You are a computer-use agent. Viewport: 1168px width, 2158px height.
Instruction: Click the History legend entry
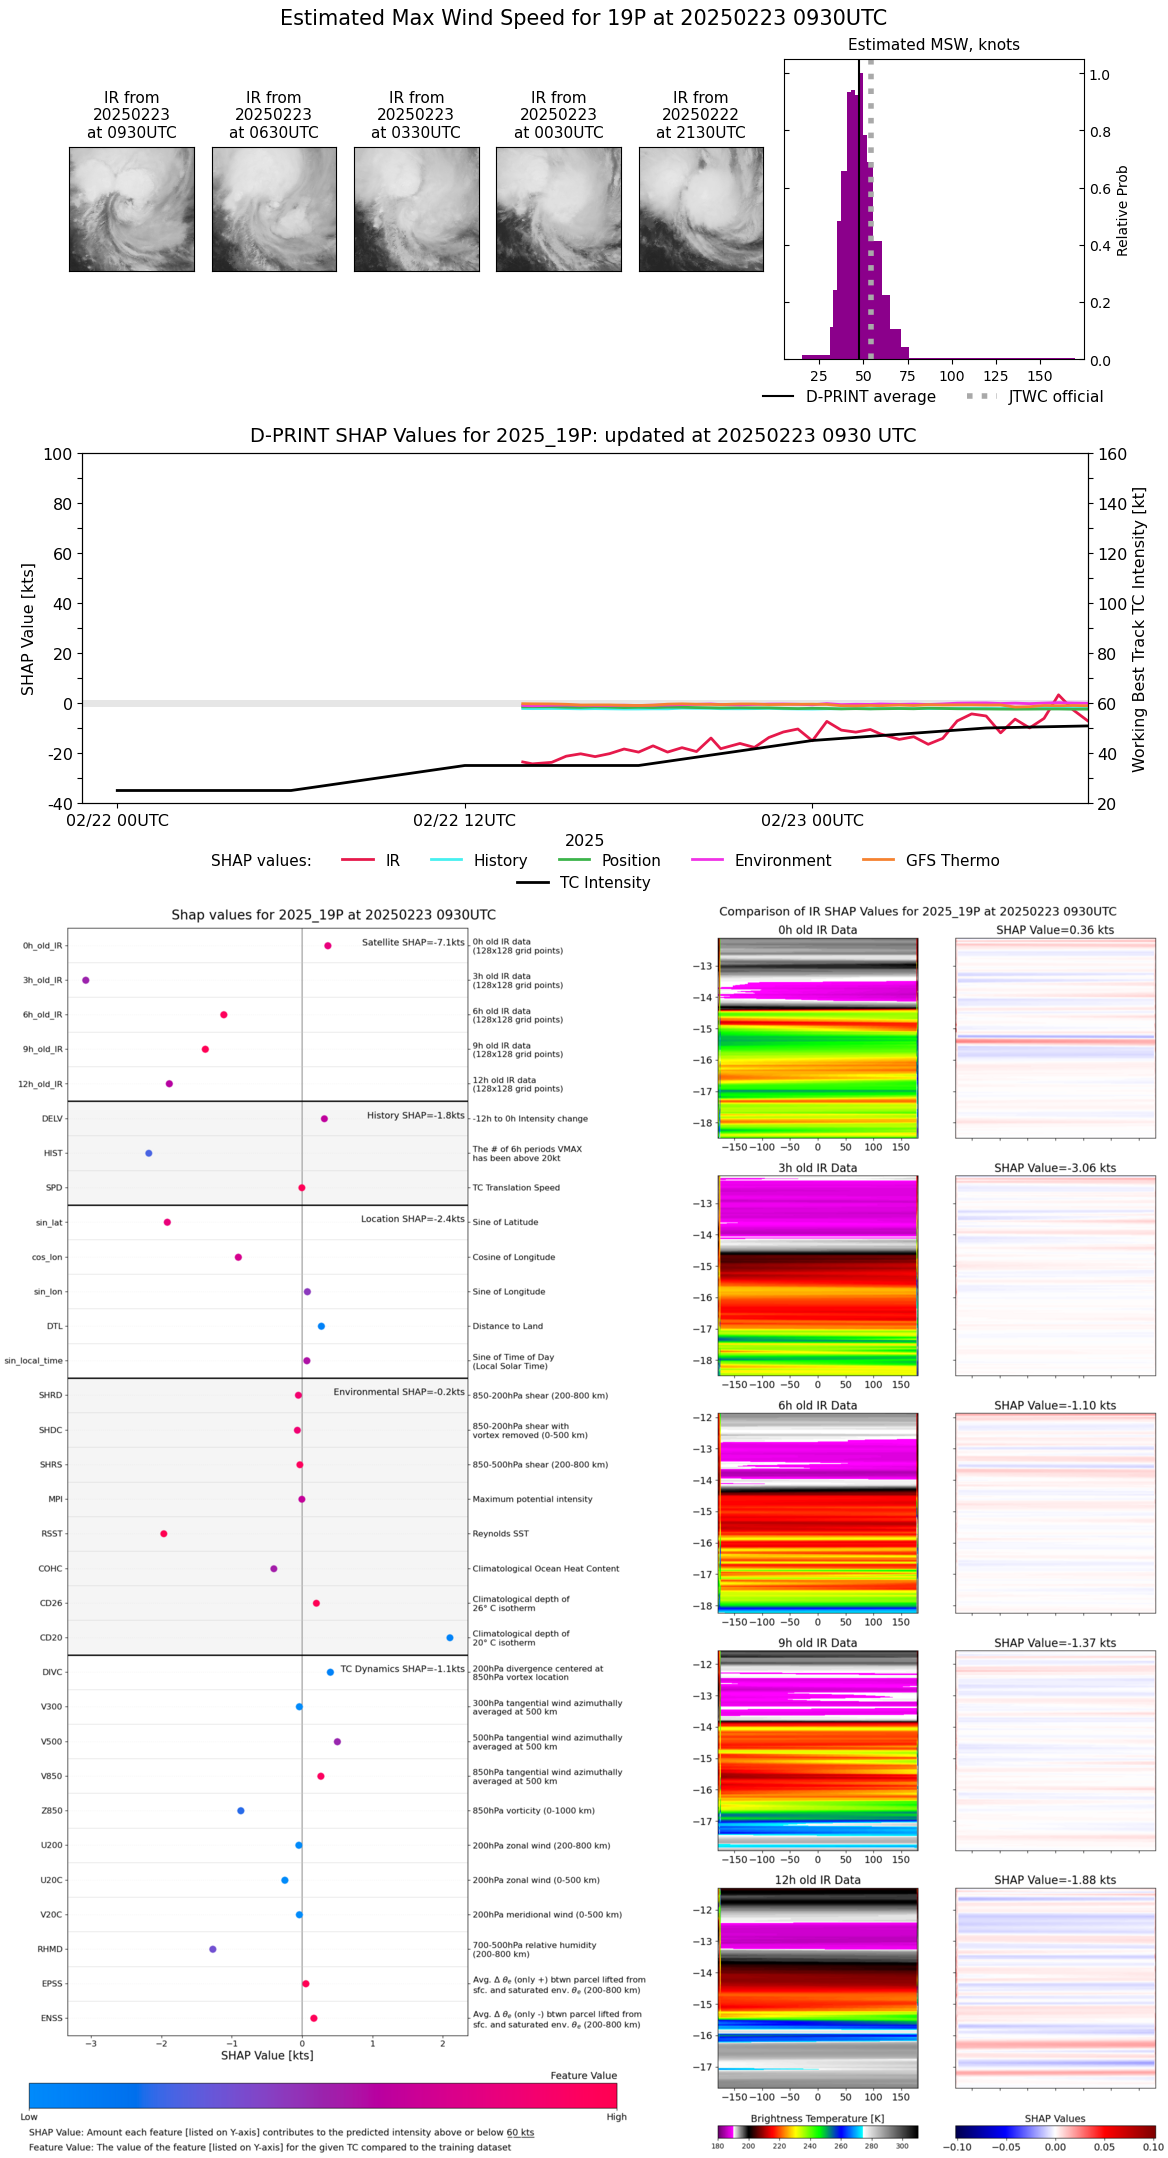coord(478,860)
